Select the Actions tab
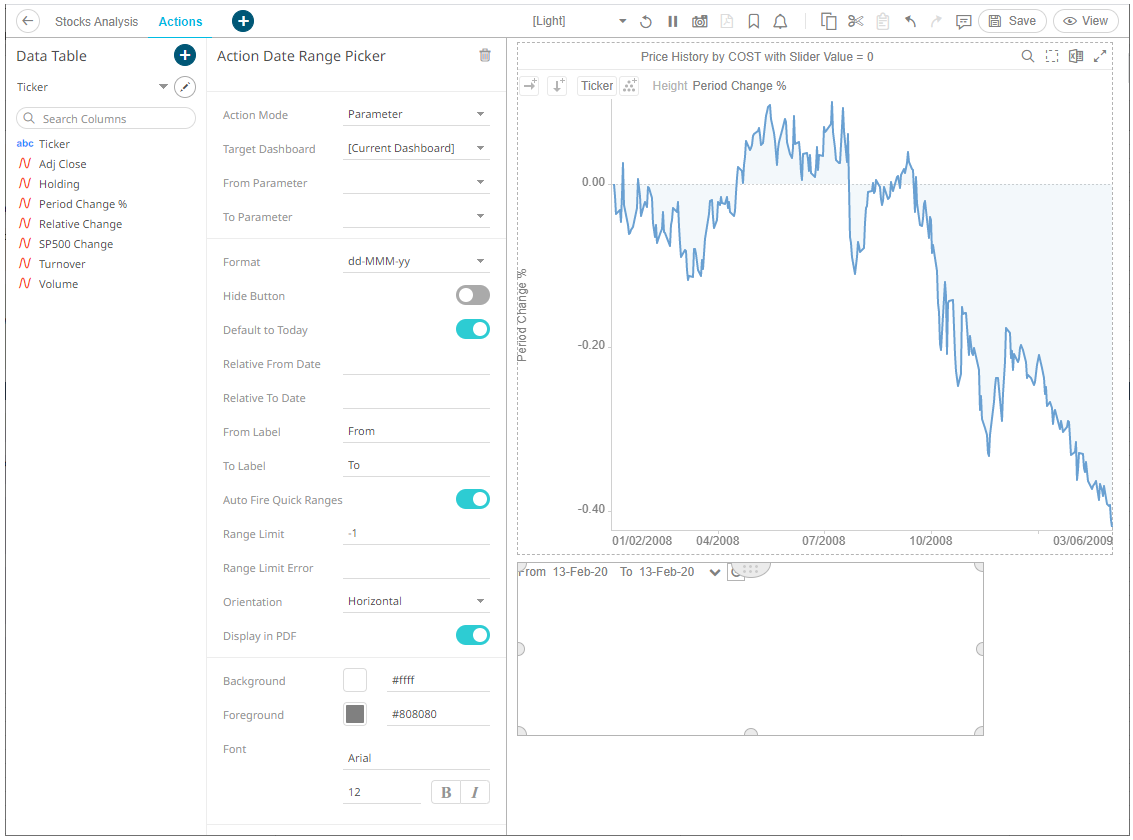1133x840 pixels. click(x=180, y=21)
